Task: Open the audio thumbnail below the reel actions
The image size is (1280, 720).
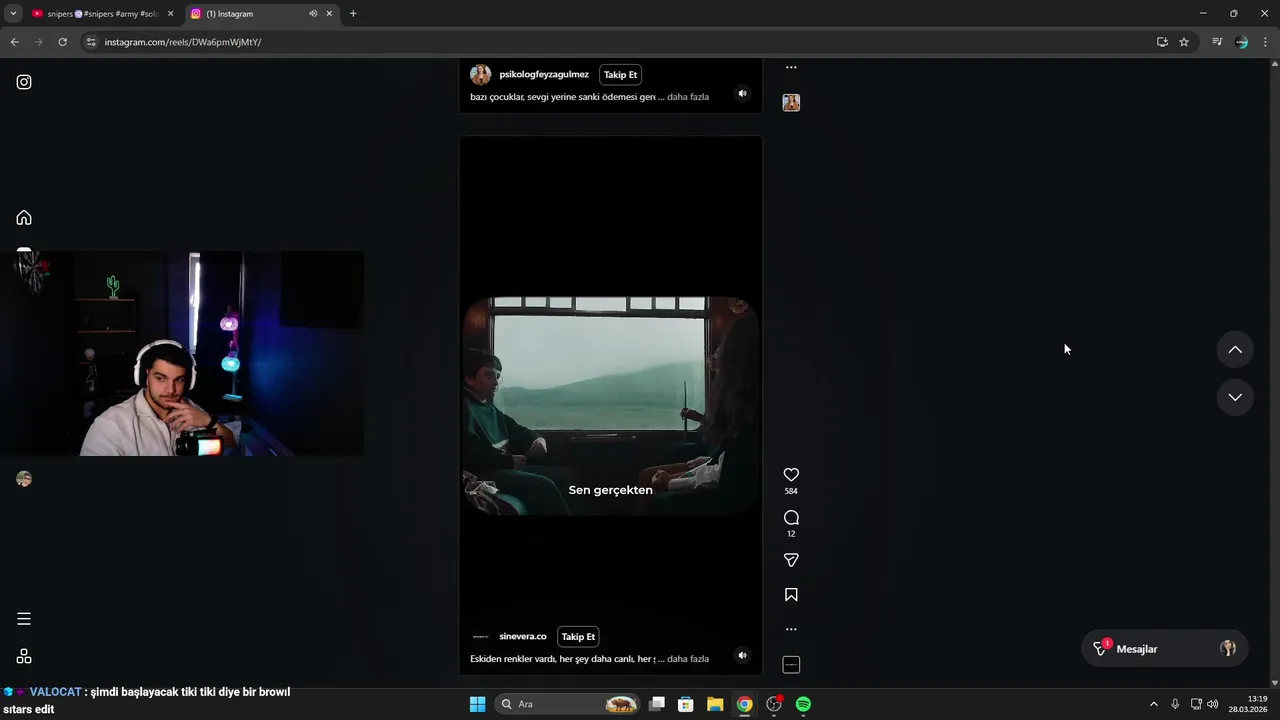Action: (791, 665)
